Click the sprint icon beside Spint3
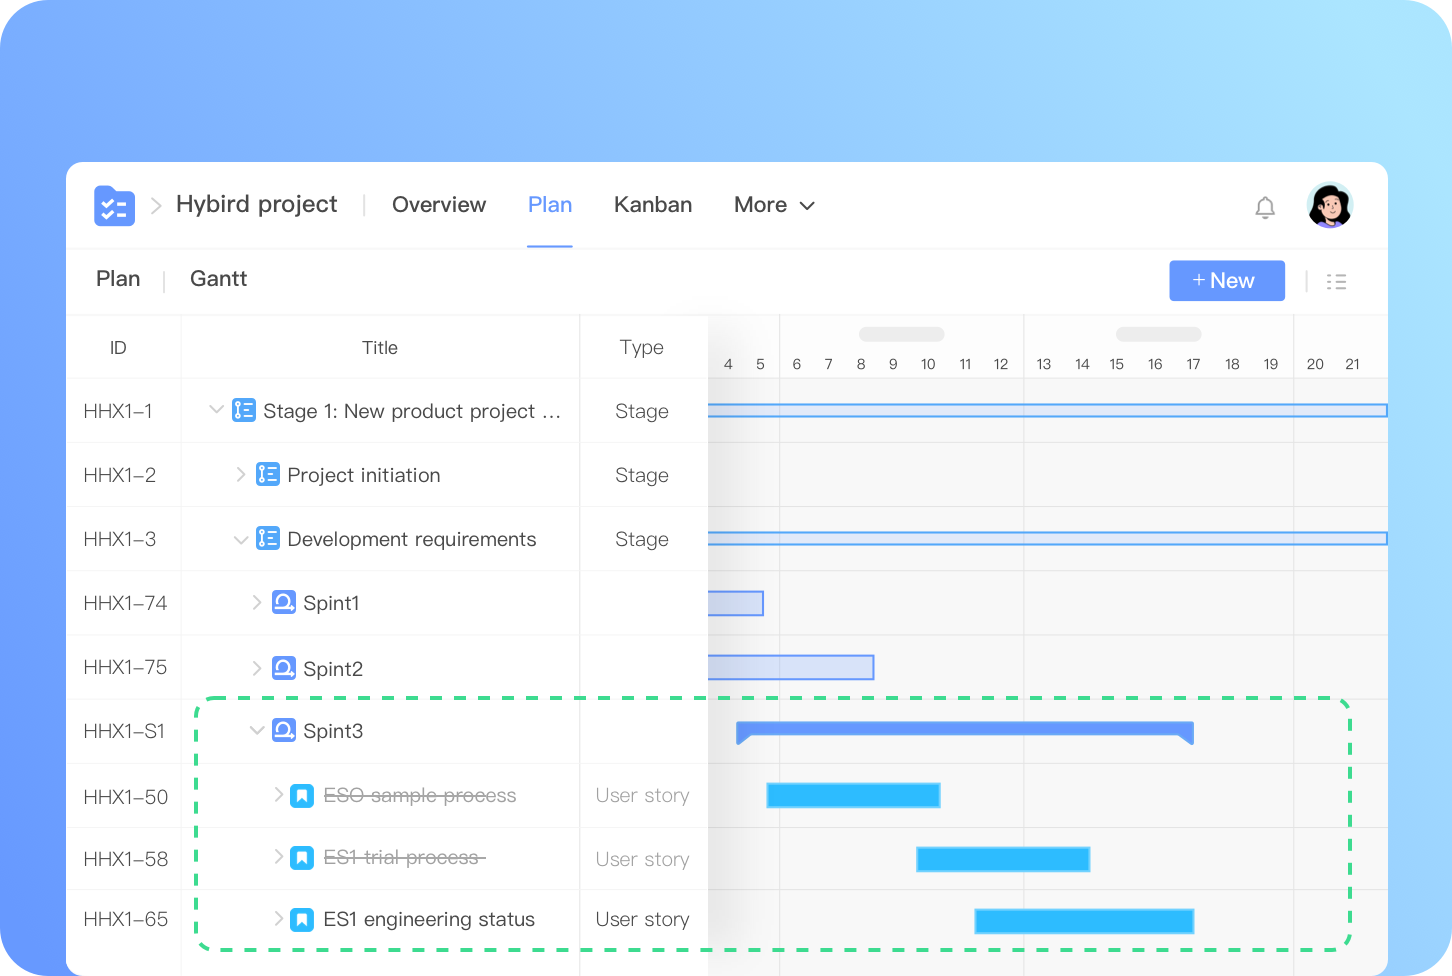This screenshot has height=976, width=1452. pyautogui.click(x=283, y=730)
